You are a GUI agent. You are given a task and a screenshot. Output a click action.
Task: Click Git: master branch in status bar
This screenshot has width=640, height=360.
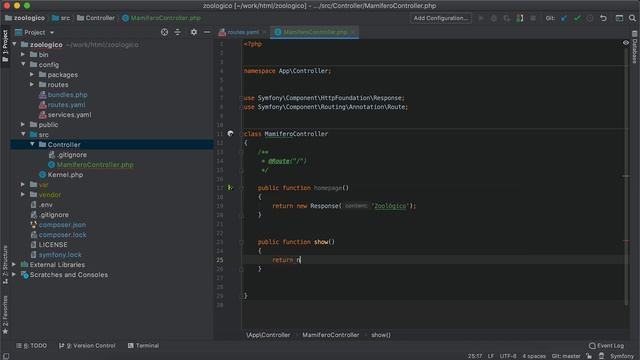(566, 356)
